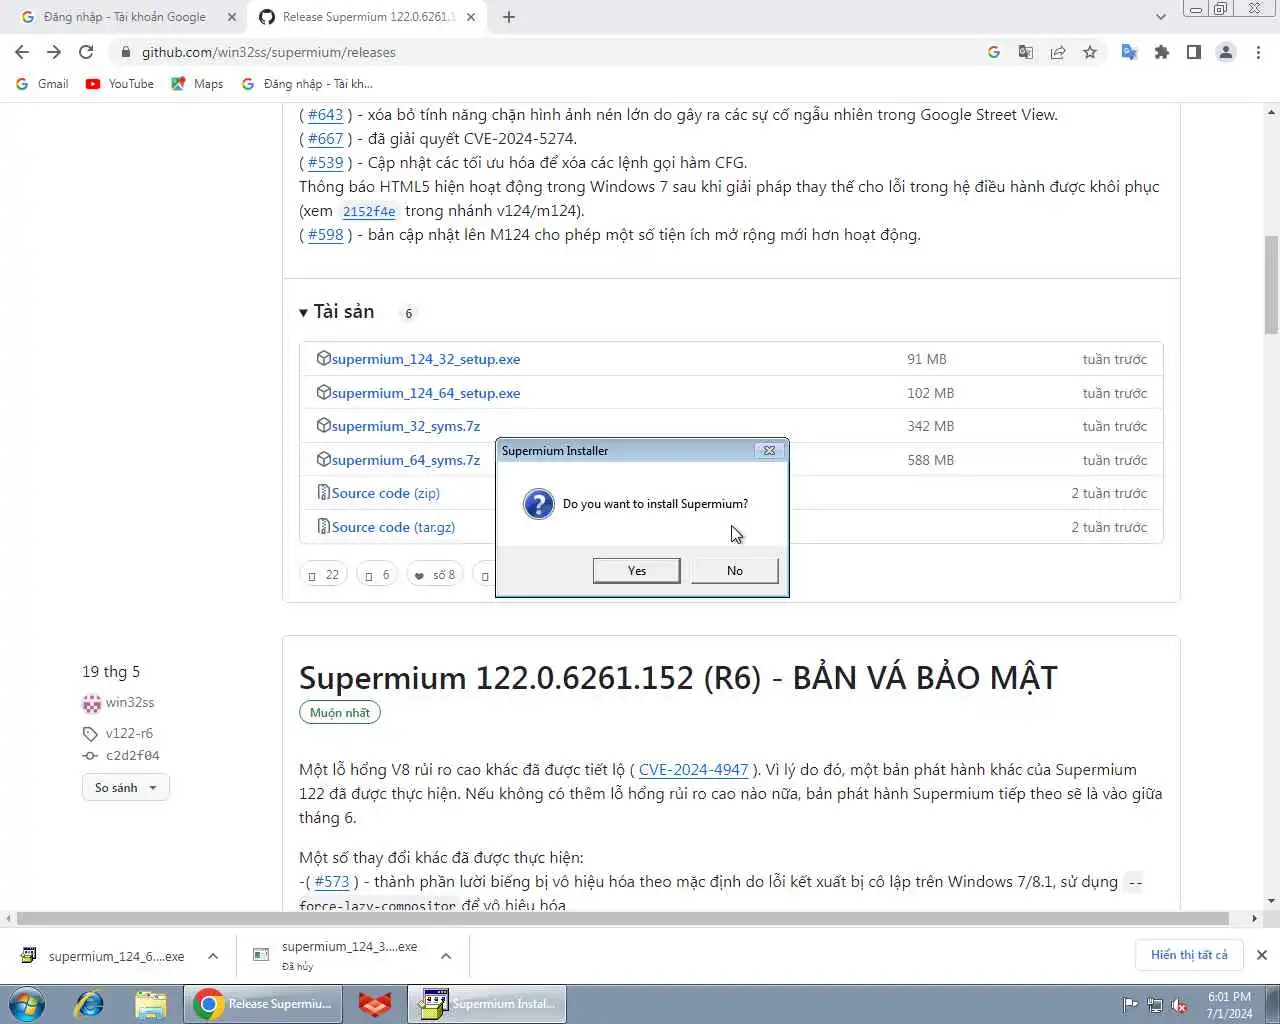Image resolution: width=1280 pixels, height=1024 pixels.
Task: Click the Action Center flag tray icon
Action: click(1130, 1005)
